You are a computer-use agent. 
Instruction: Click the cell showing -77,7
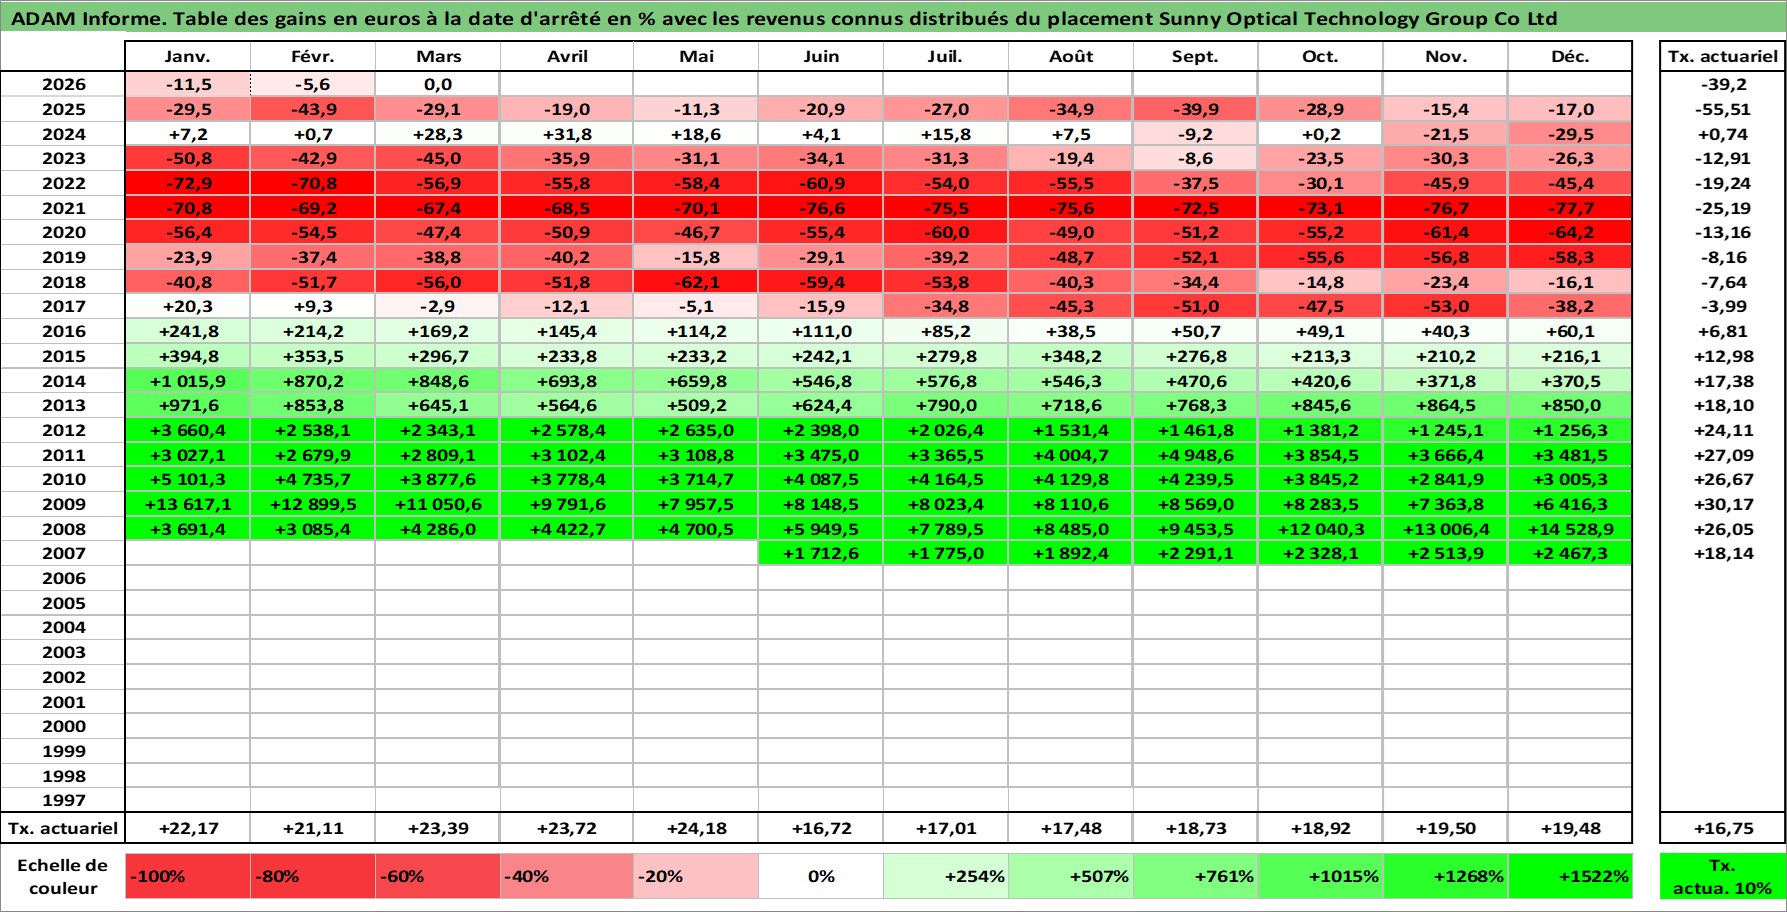point(1570,208)
